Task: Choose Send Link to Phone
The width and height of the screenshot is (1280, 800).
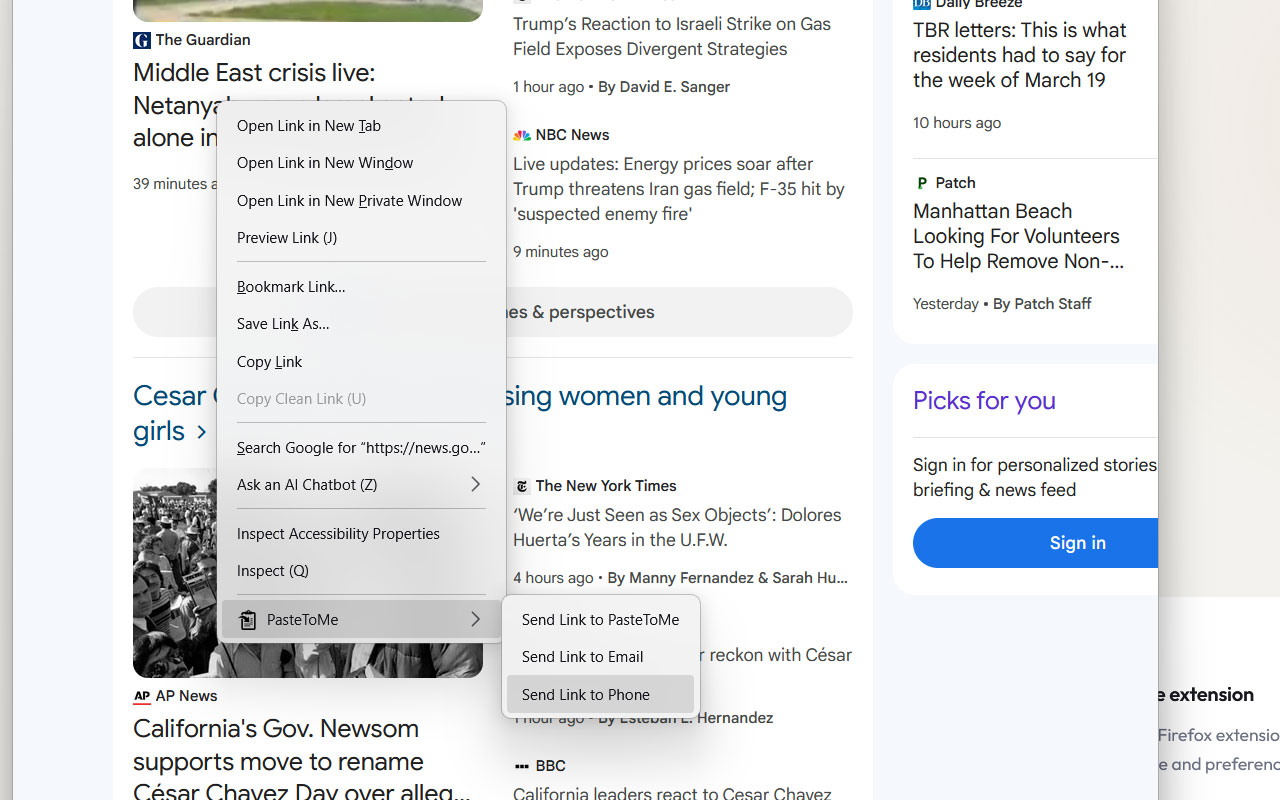Action: tap(585, 694)
